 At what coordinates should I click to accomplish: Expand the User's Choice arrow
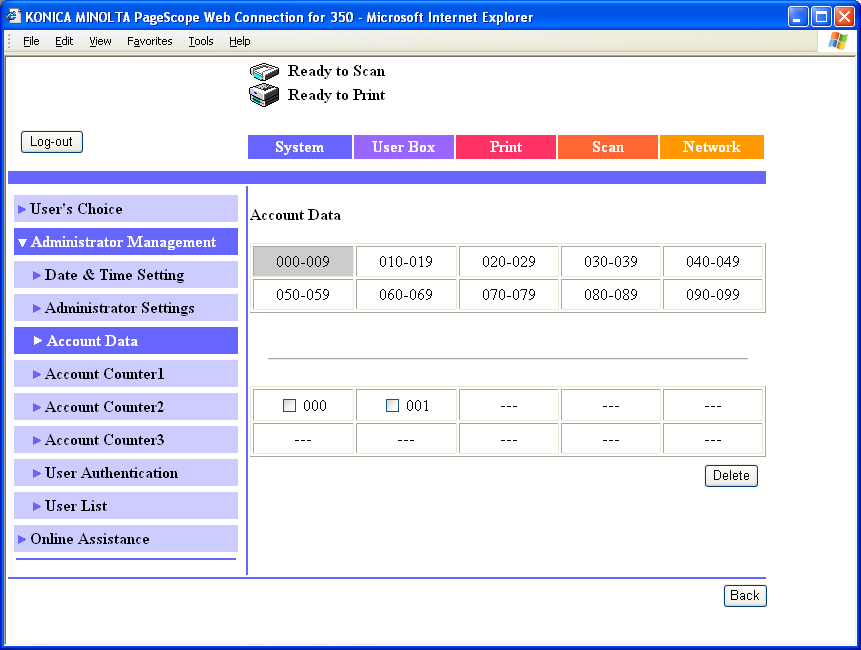[x=22, y=209]
